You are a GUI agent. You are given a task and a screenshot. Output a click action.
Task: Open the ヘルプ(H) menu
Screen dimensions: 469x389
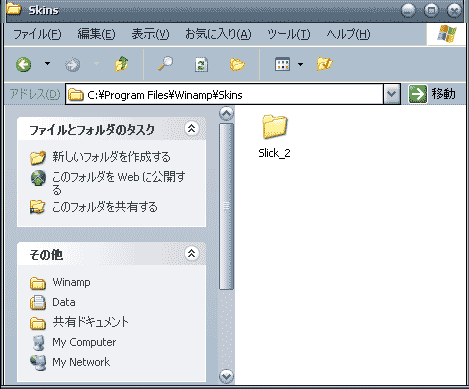[x=348, y=34]
